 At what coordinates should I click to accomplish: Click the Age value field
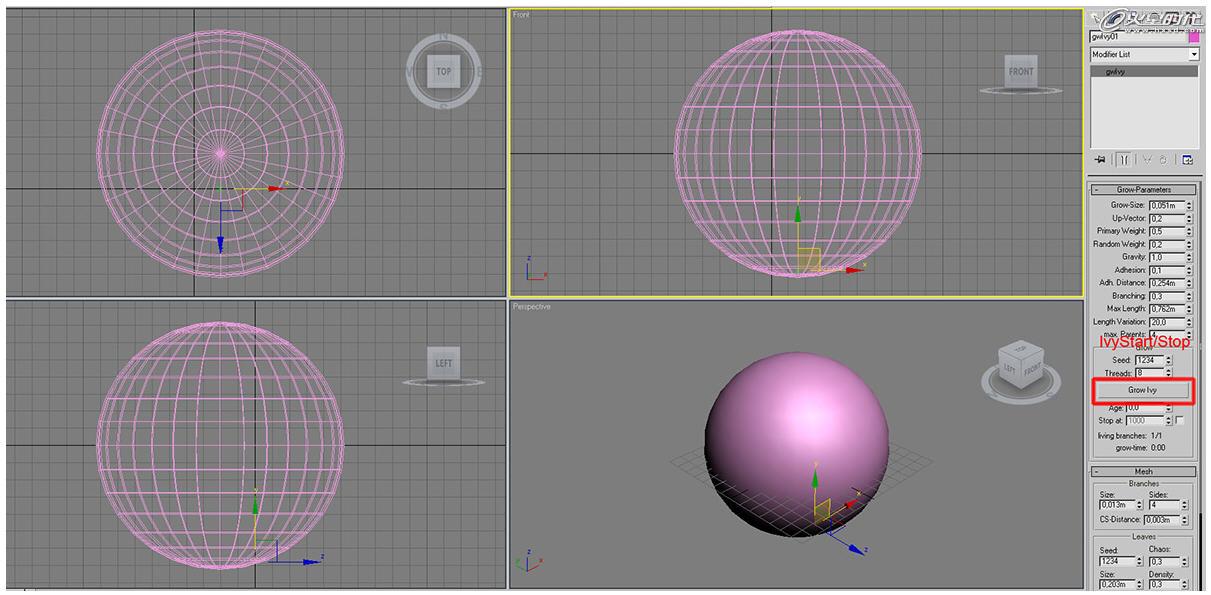click(1146, 408)
